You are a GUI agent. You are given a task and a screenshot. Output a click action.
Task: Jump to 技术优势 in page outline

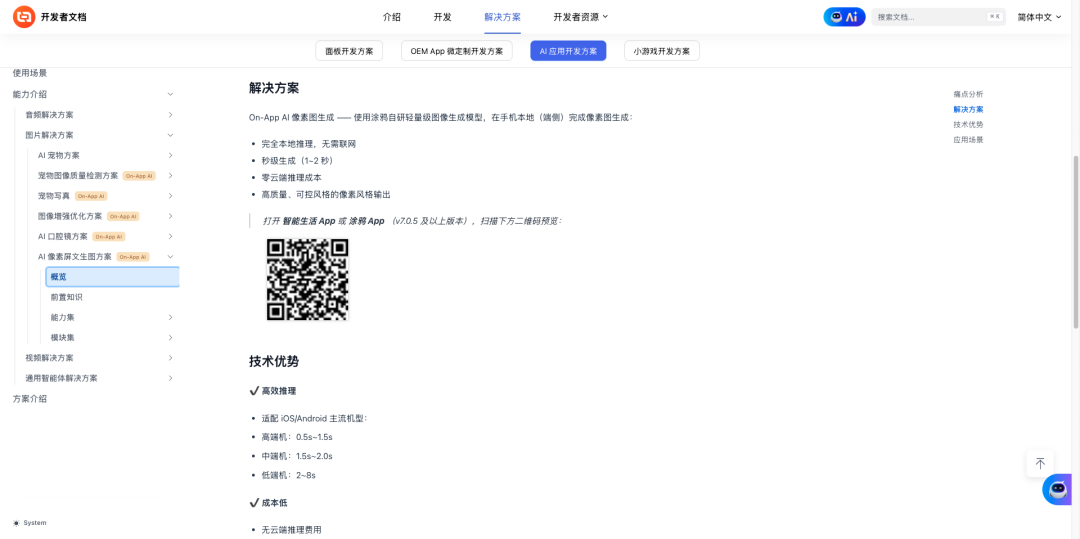point(968,125)
